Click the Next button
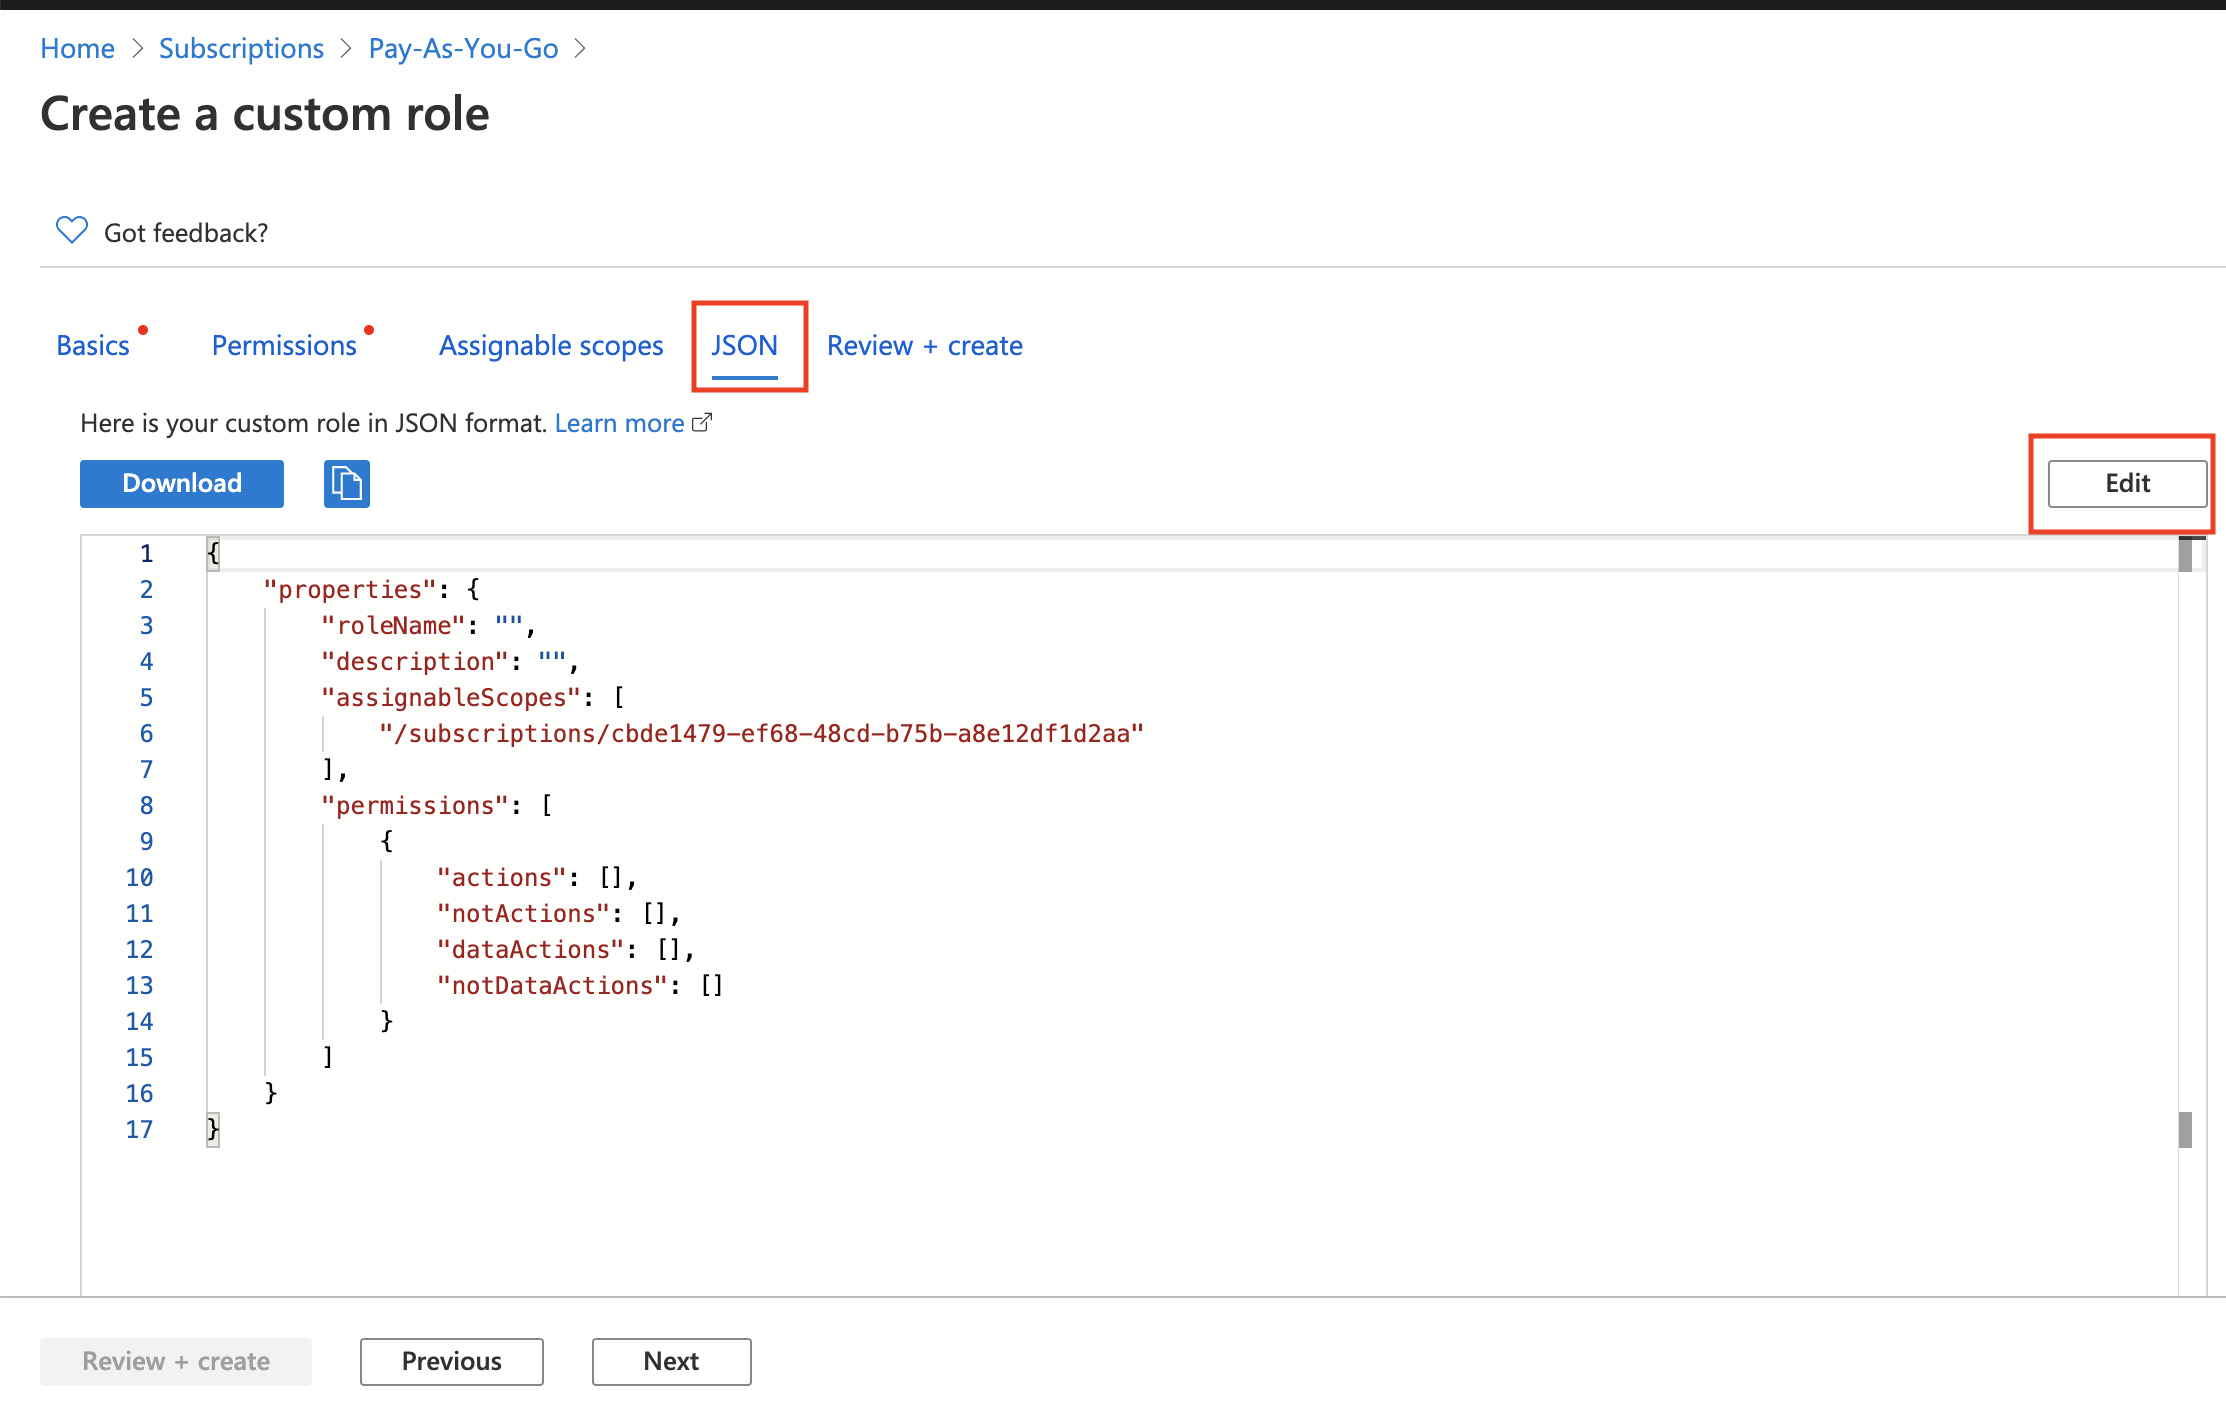The image size is (2226, 1404). (671, 1361)
